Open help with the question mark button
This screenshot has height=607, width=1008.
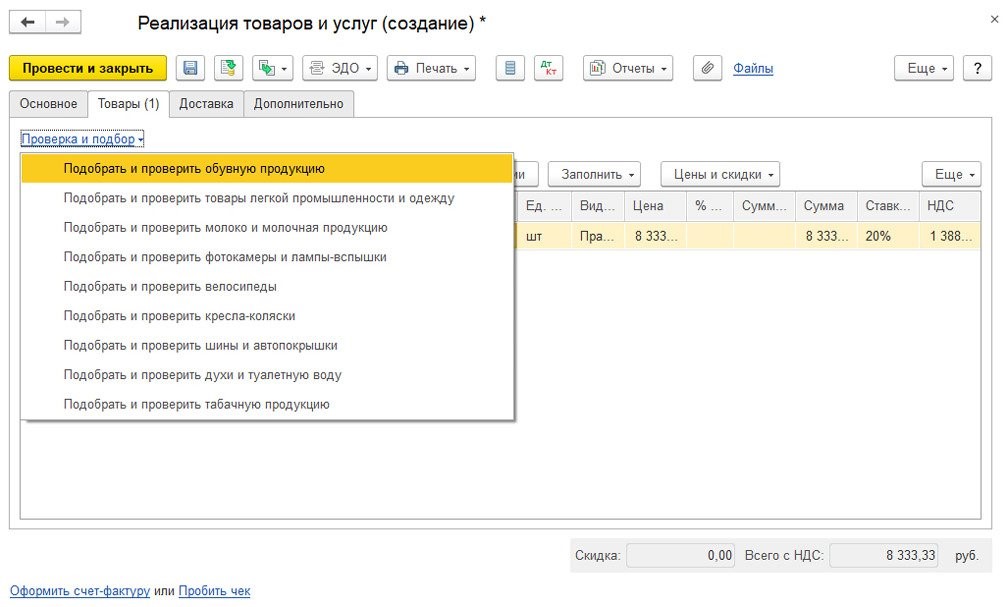[976, 68]
